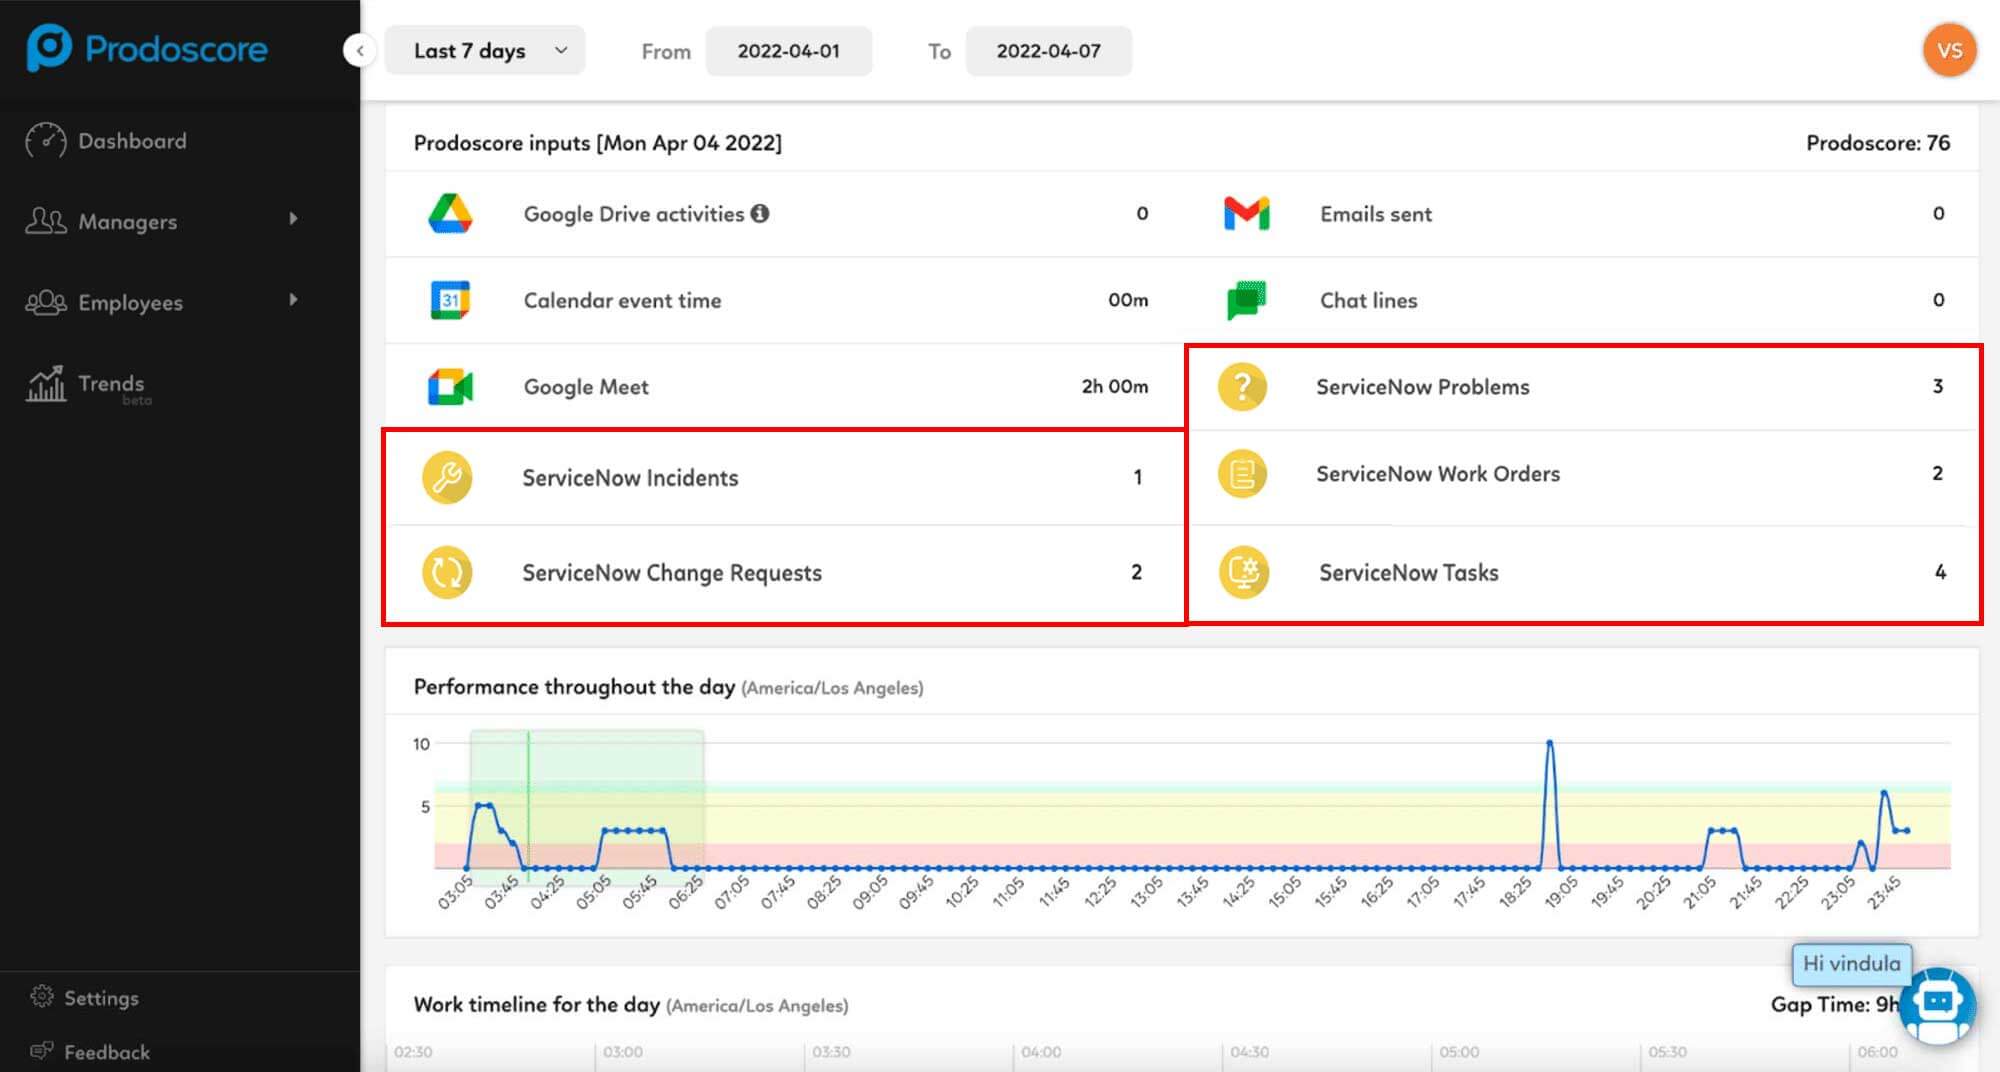This screenshot has height=1072, width=2000.
Task: Select the ServiceNow Tasks label
Action: [1409, 573]
